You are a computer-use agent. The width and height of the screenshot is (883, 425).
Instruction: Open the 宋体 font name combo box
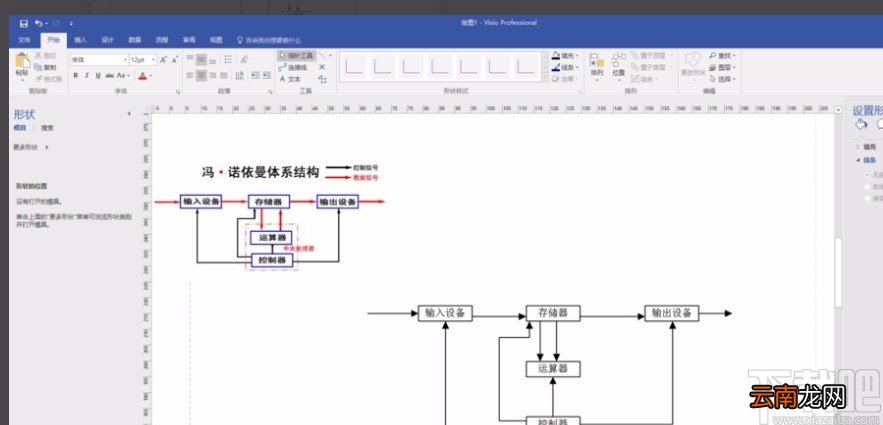[99, 59]
